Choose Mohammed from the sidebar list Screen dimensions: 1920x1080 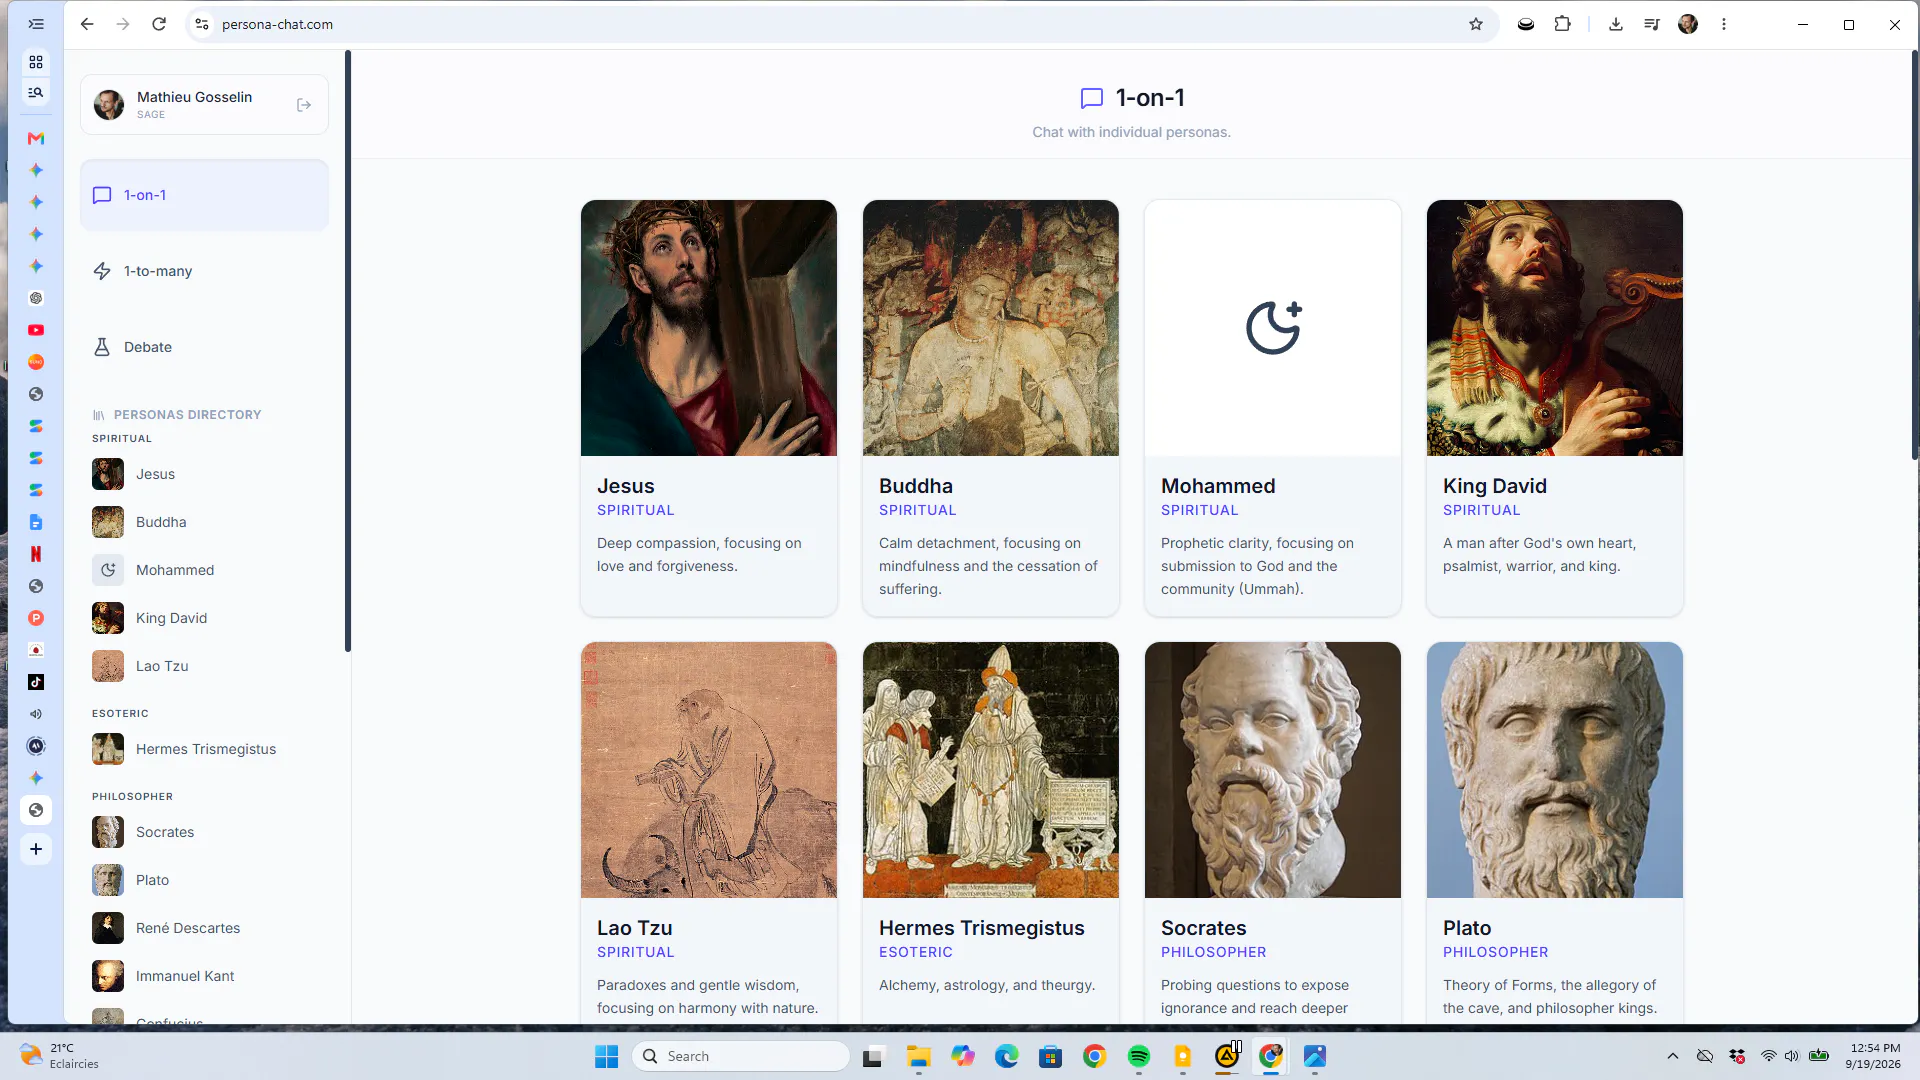point(204,570)
